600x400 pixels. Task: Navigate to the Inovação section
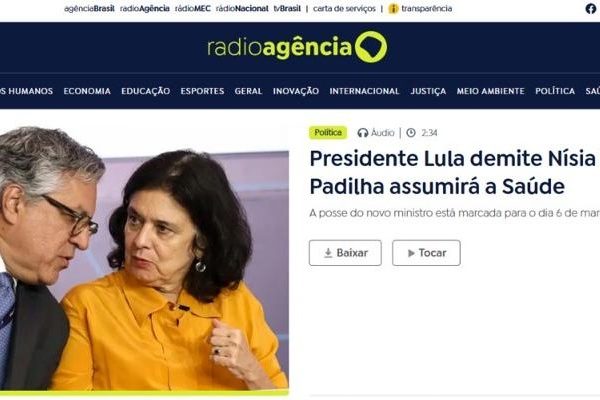(296, 91)
